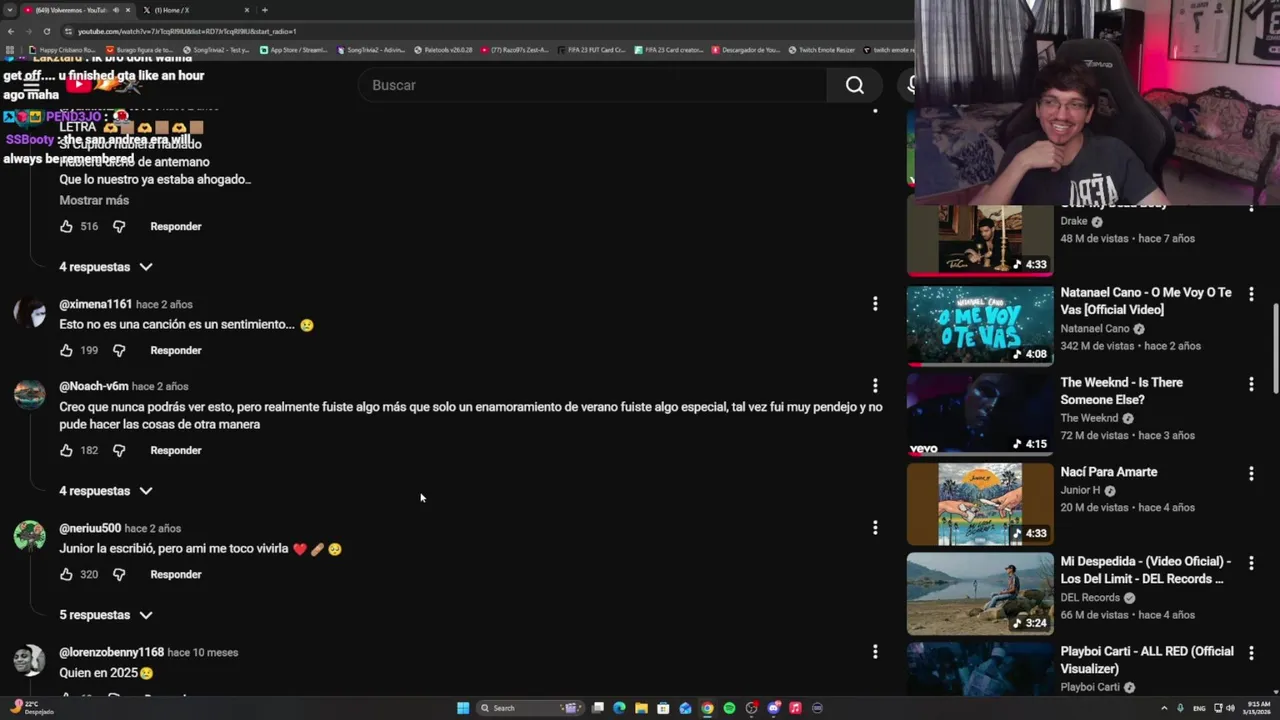
Task: Reply to the comment with 516 likes
Action: (x=176, y=226)
